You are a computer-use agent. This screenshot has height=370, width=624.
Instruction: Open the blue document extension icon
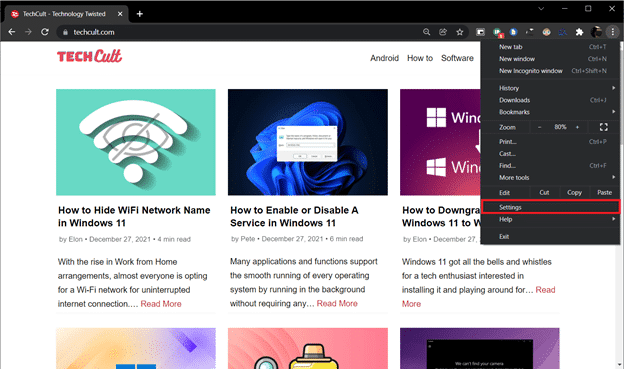coord(513,32)
